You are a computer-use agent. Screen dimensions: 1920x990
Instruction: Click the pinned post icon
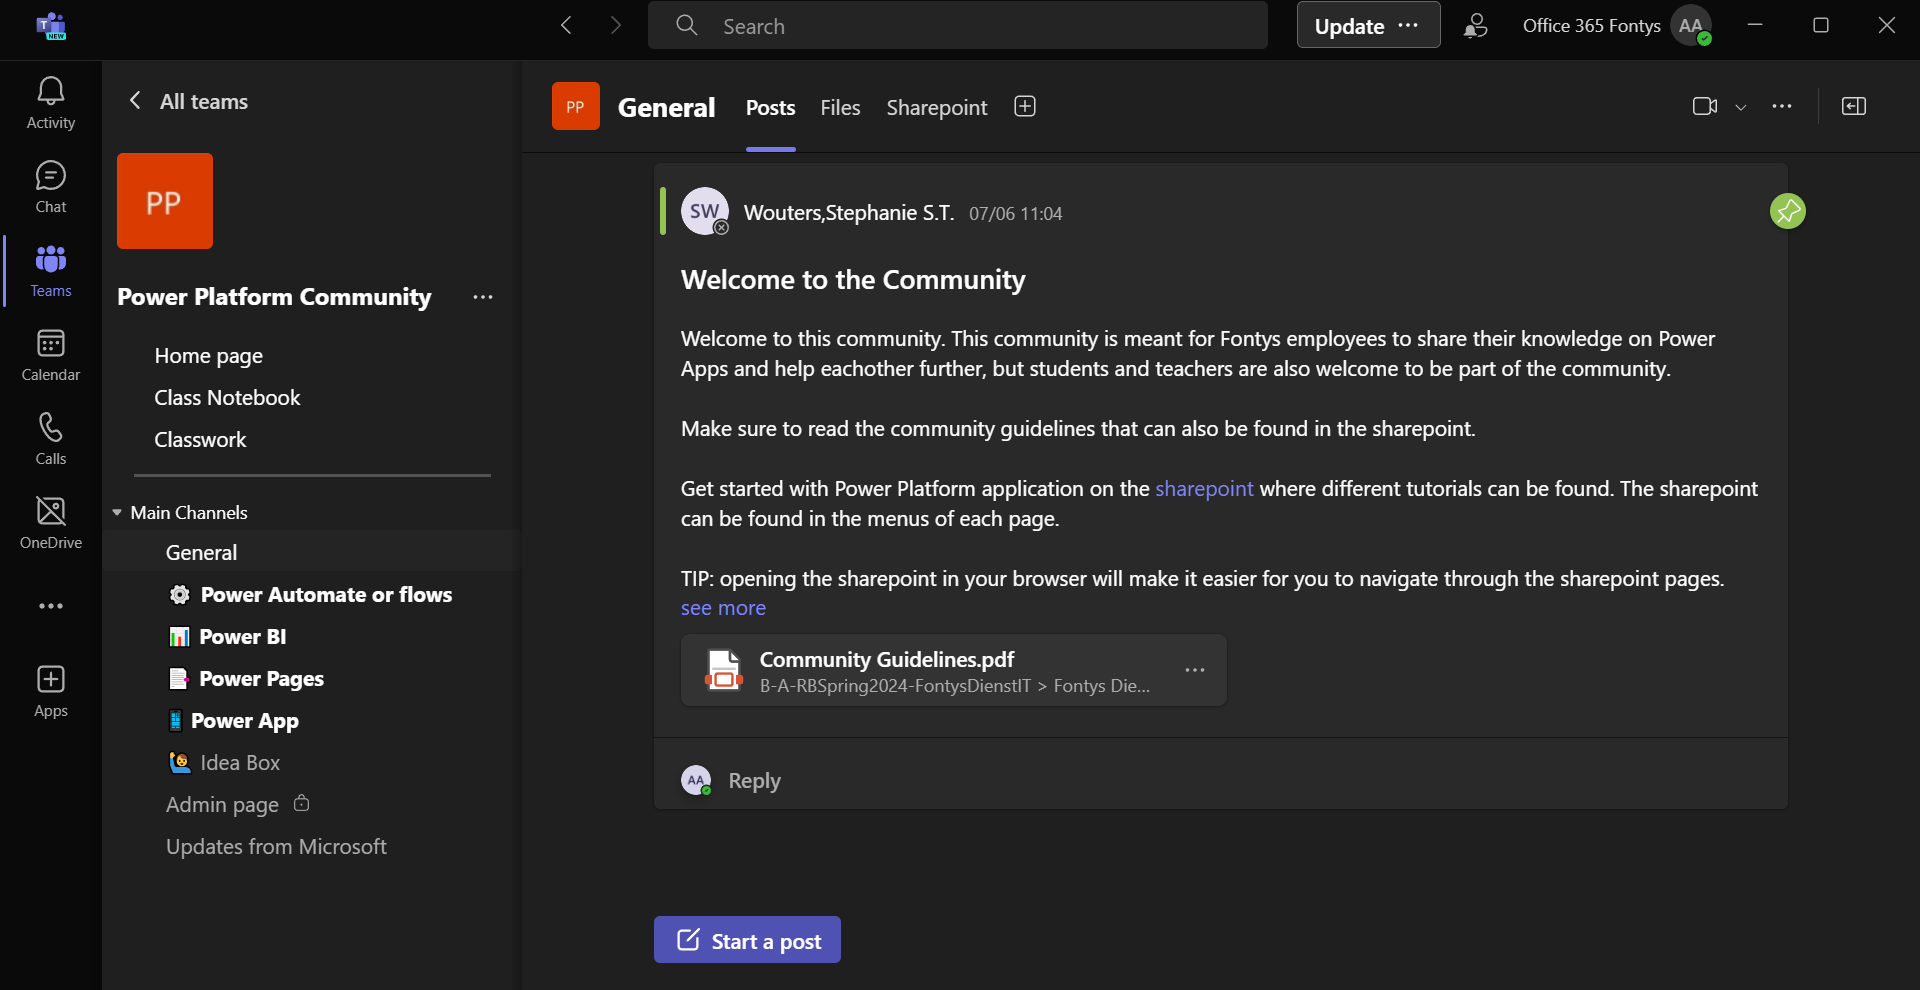pyautogui.click(x=1787, y=211)
